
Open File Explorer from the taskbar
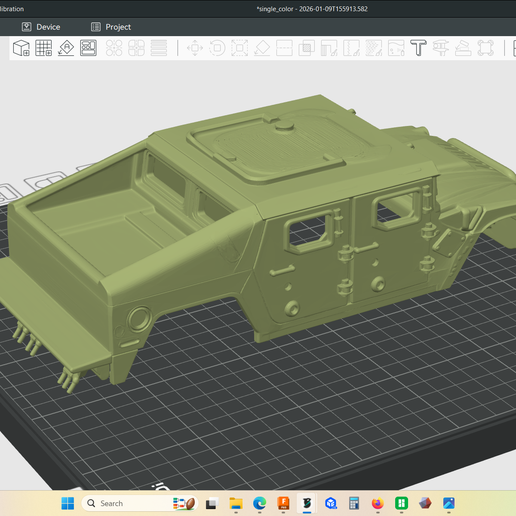click(x=236, y=503)
